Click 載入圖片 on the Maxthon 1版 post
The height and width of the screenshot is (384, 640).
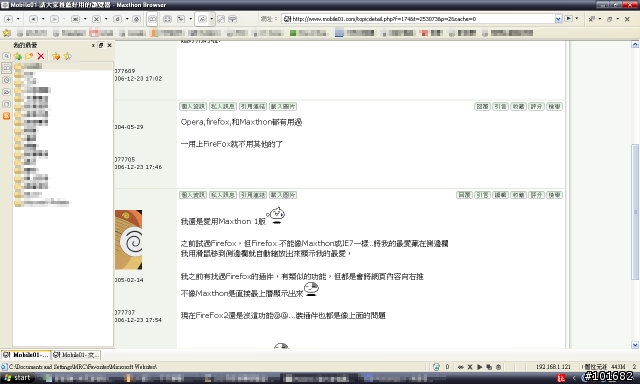click(283, 195)
